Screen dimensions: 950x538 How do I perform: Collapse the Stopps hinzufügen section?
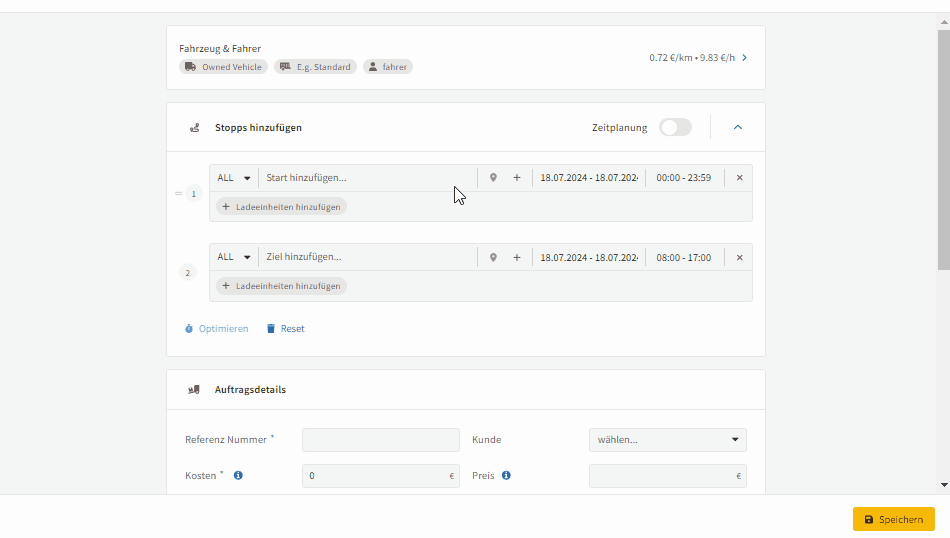coord(737,127)
